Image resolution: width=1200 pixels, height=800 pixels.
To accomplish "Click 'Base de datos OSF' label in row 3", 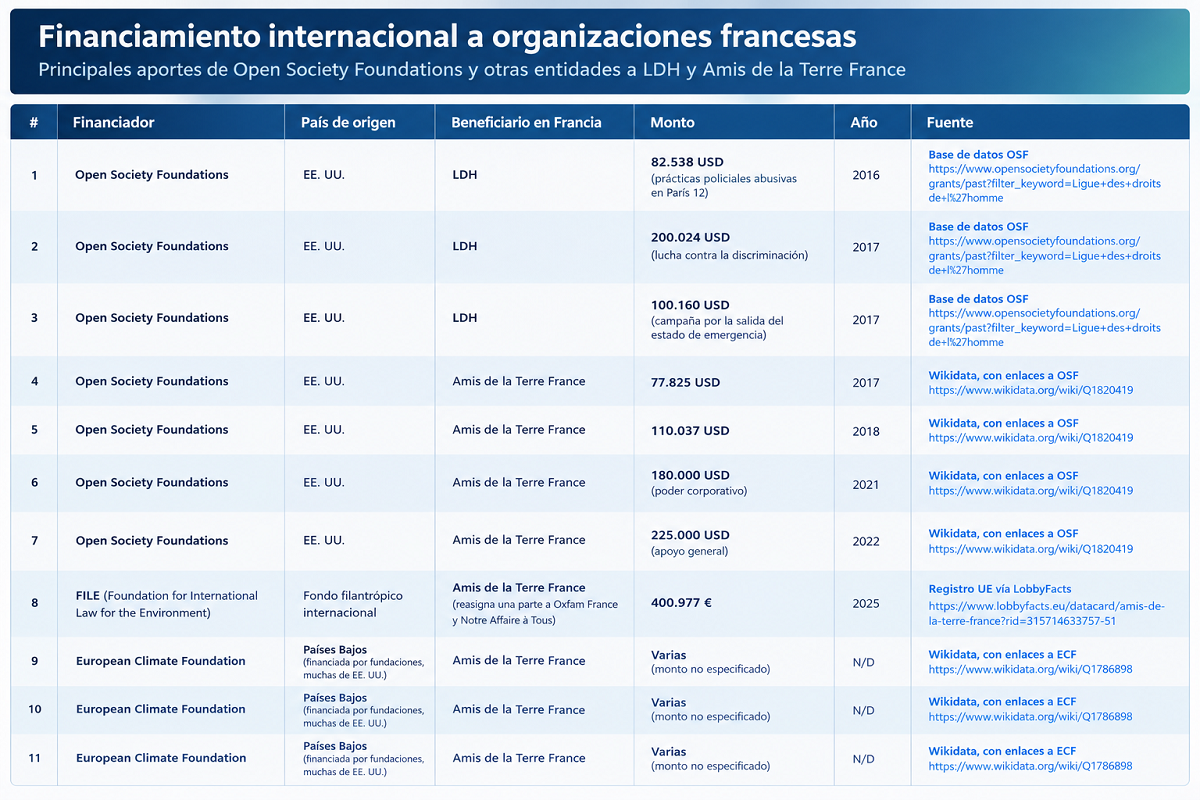I will (978, 299).
